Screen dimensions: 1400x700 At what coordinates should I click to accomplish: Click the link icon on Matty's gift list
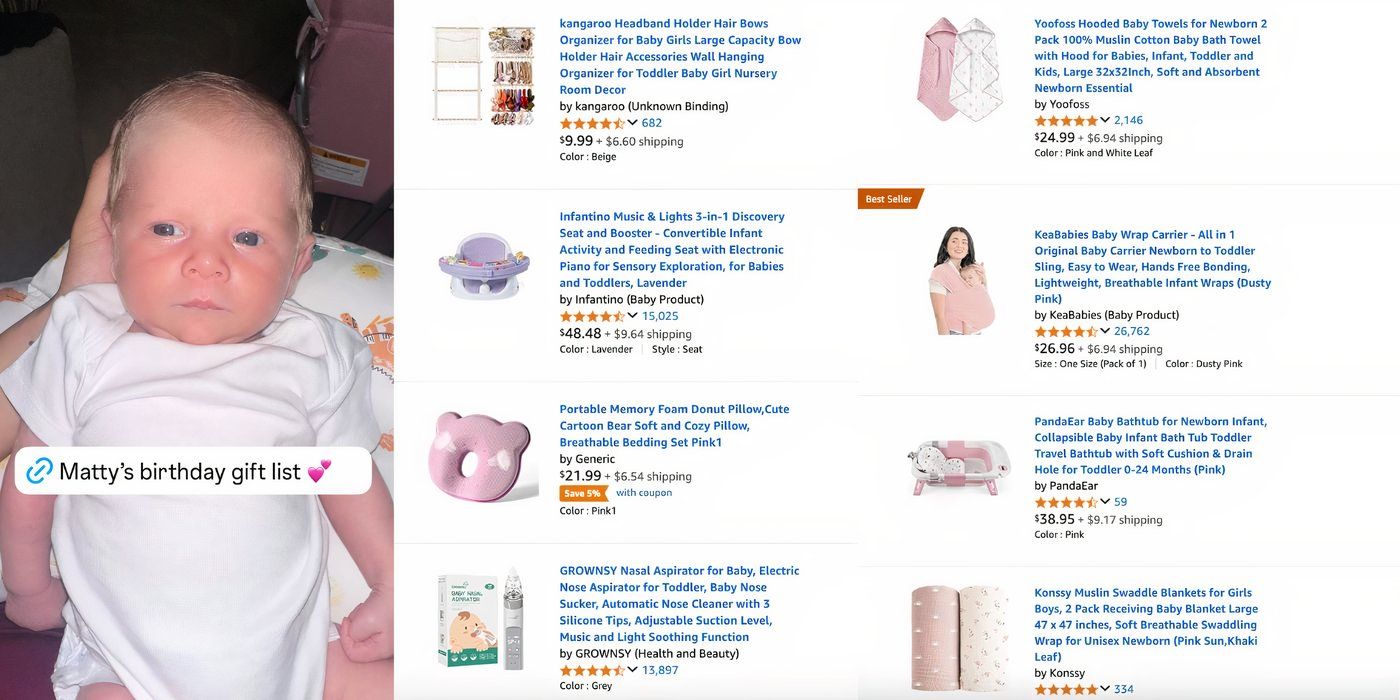click(39, 471)
